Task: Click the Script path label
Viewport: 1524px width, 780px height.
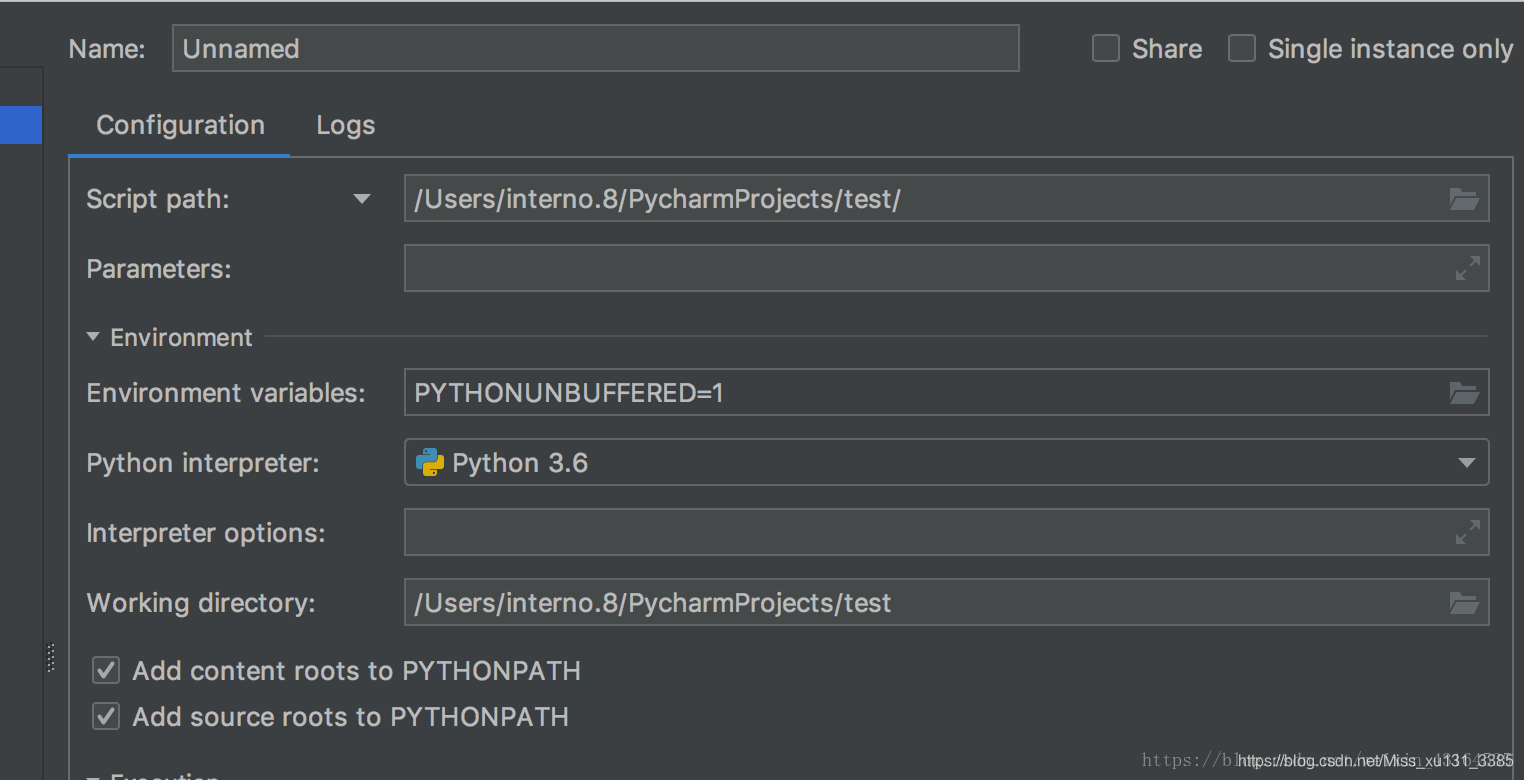Action: 158,199
